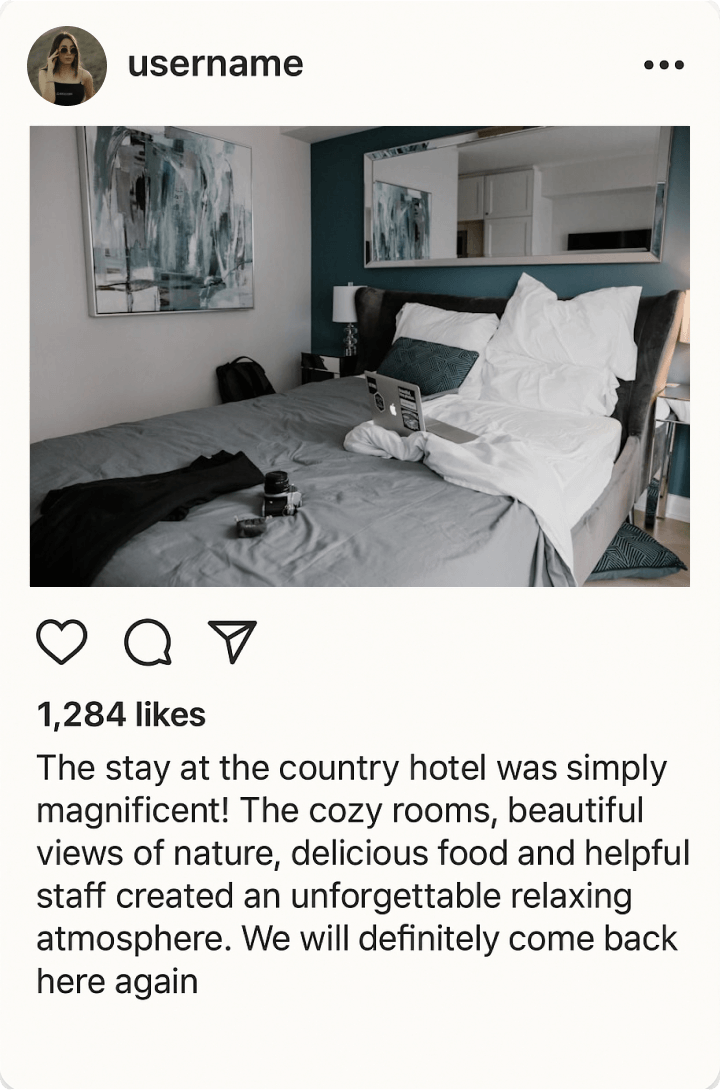Viewport: 720px width, 1090px height.
Task: Tap the black backpack against the wall
Action: tap(244, 380)
